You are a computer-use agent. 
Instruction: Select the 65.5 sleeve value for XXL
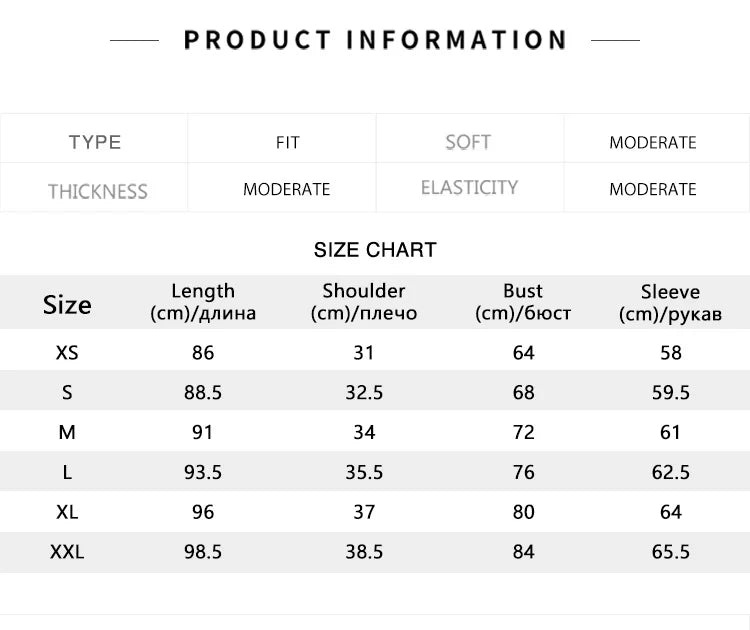tap(670, 552)
